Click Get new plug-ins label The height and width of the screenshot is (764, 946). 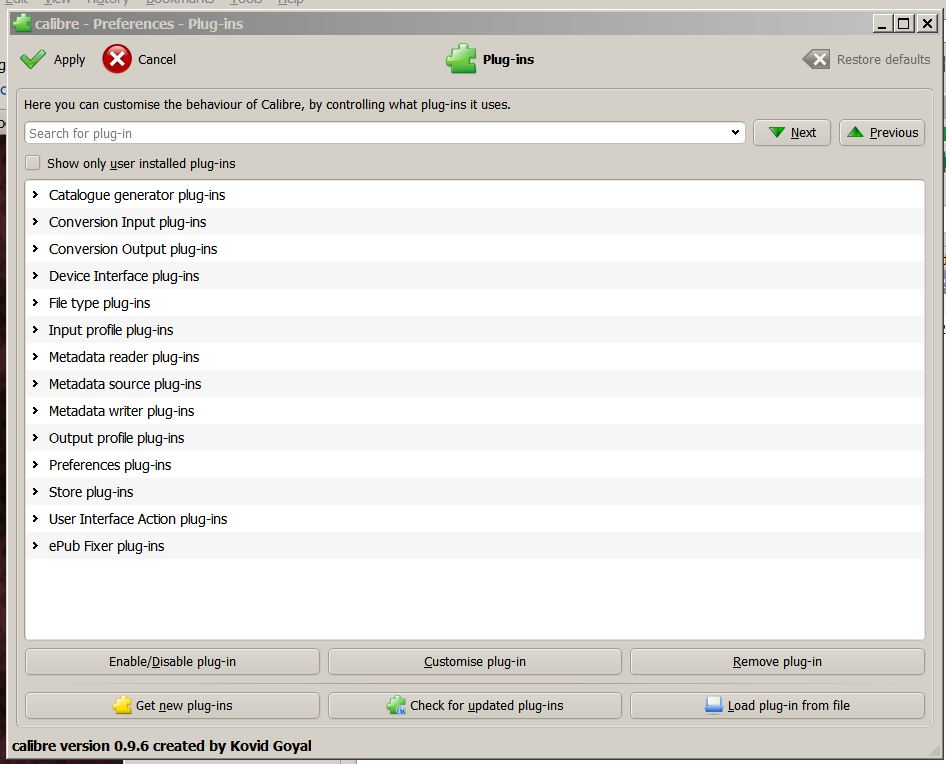coord(184,705)
